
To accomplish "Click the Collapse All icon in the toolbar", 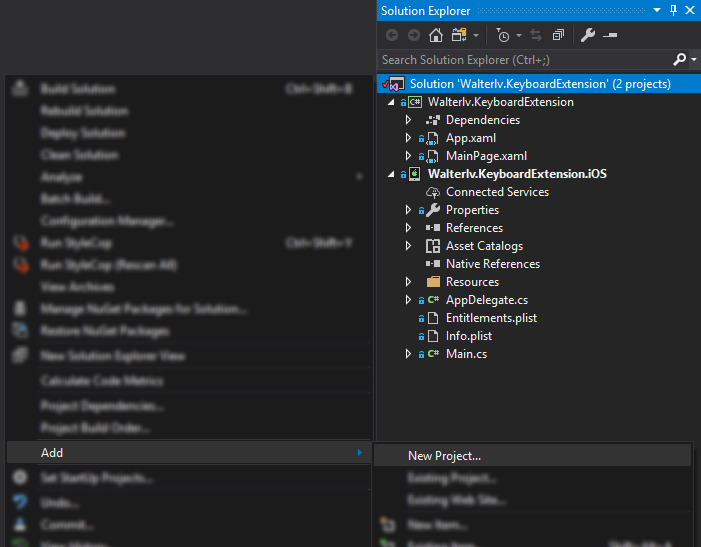I will pos(558,35).
